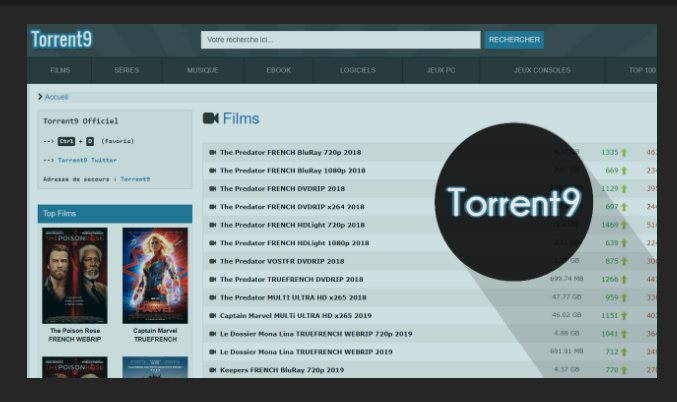
Task: Click video icon beside Captain Marvel MULTI row
Action: coord(212,316)
